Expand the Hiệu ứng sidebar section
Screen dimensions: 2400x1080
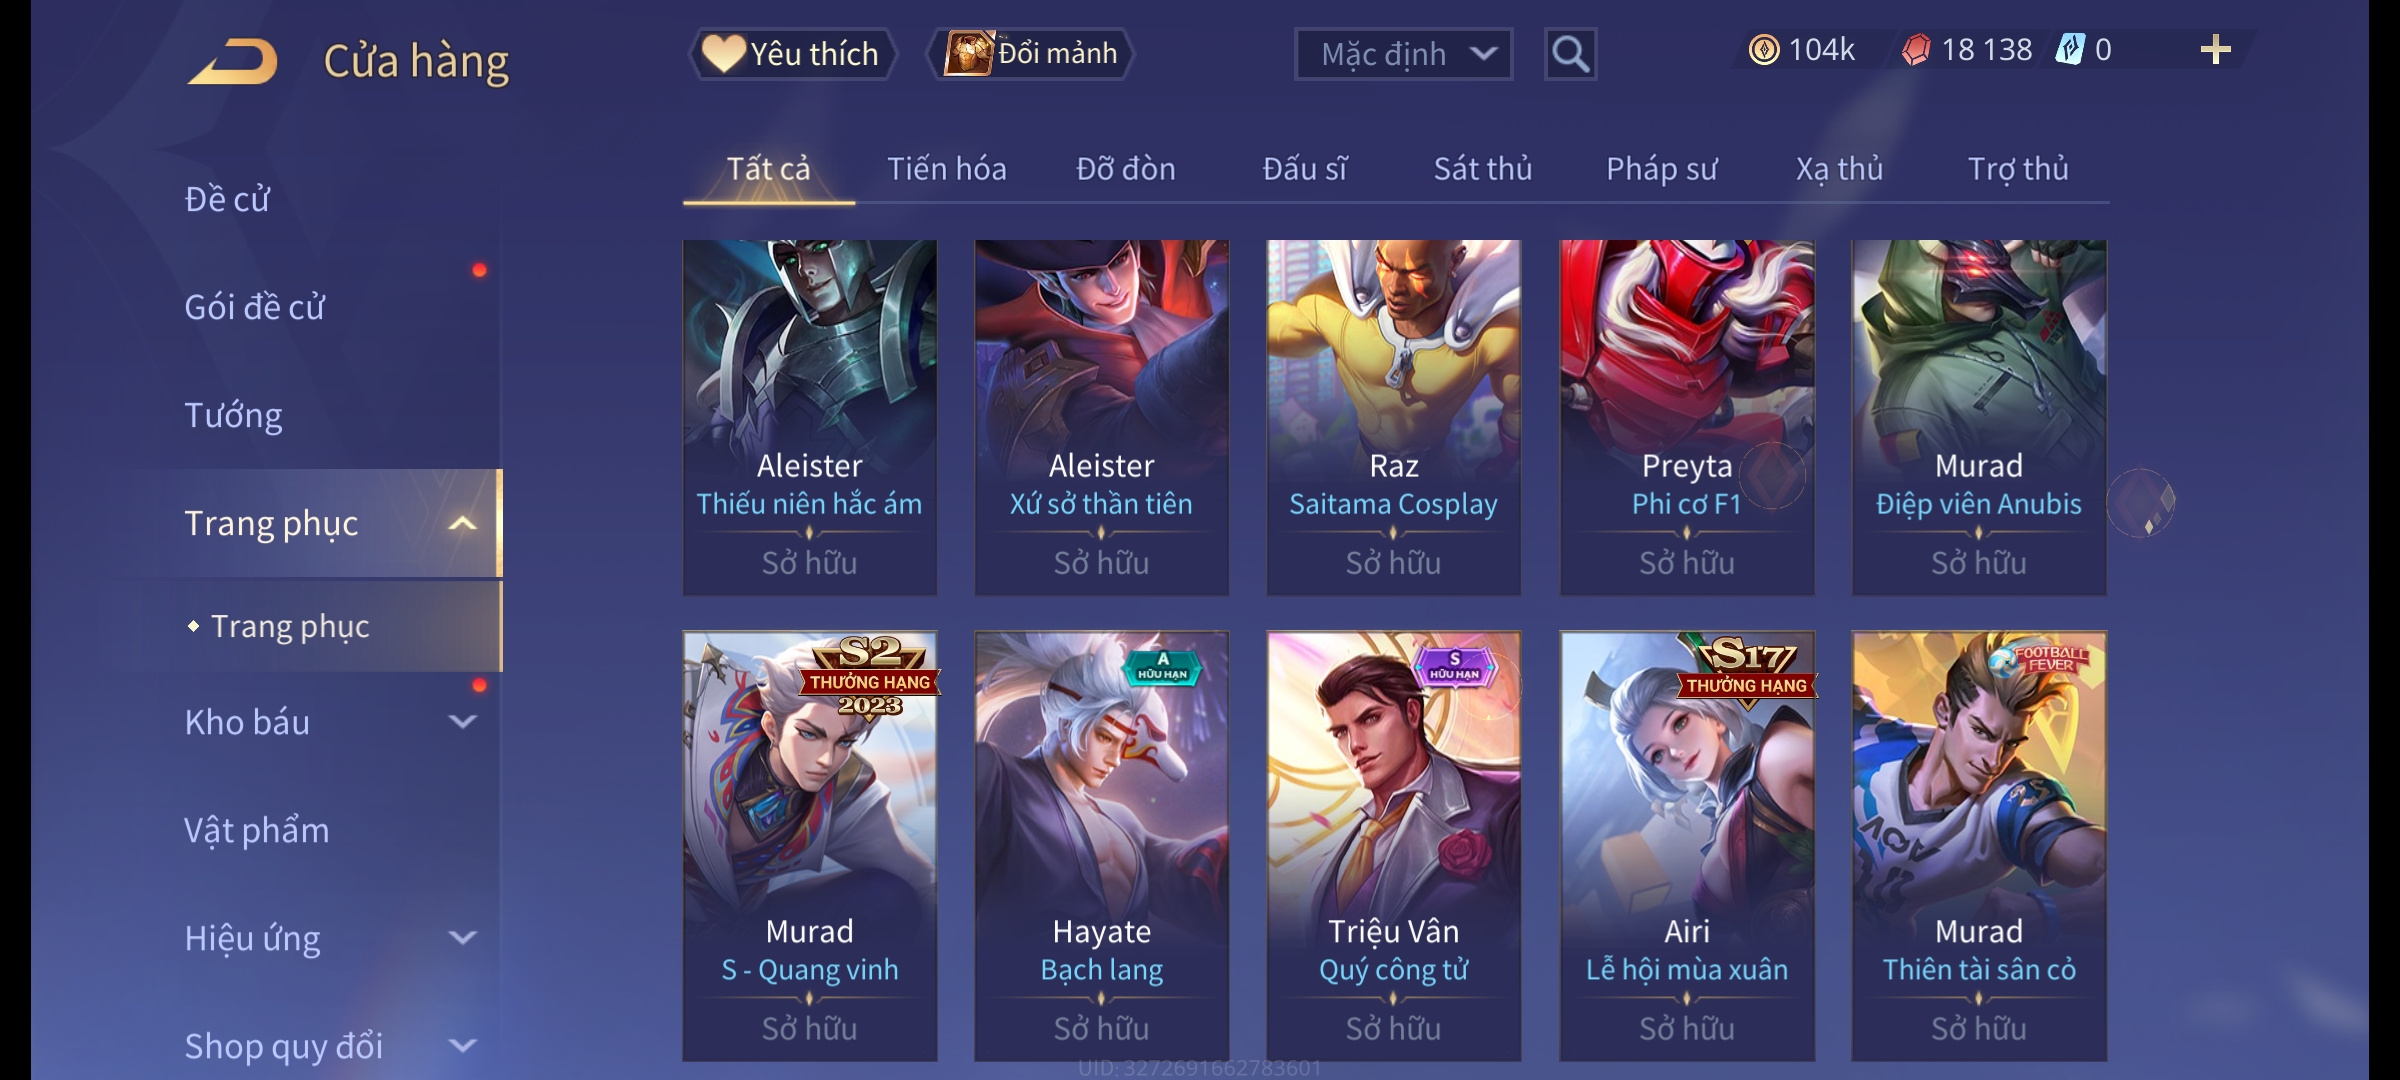462,938
